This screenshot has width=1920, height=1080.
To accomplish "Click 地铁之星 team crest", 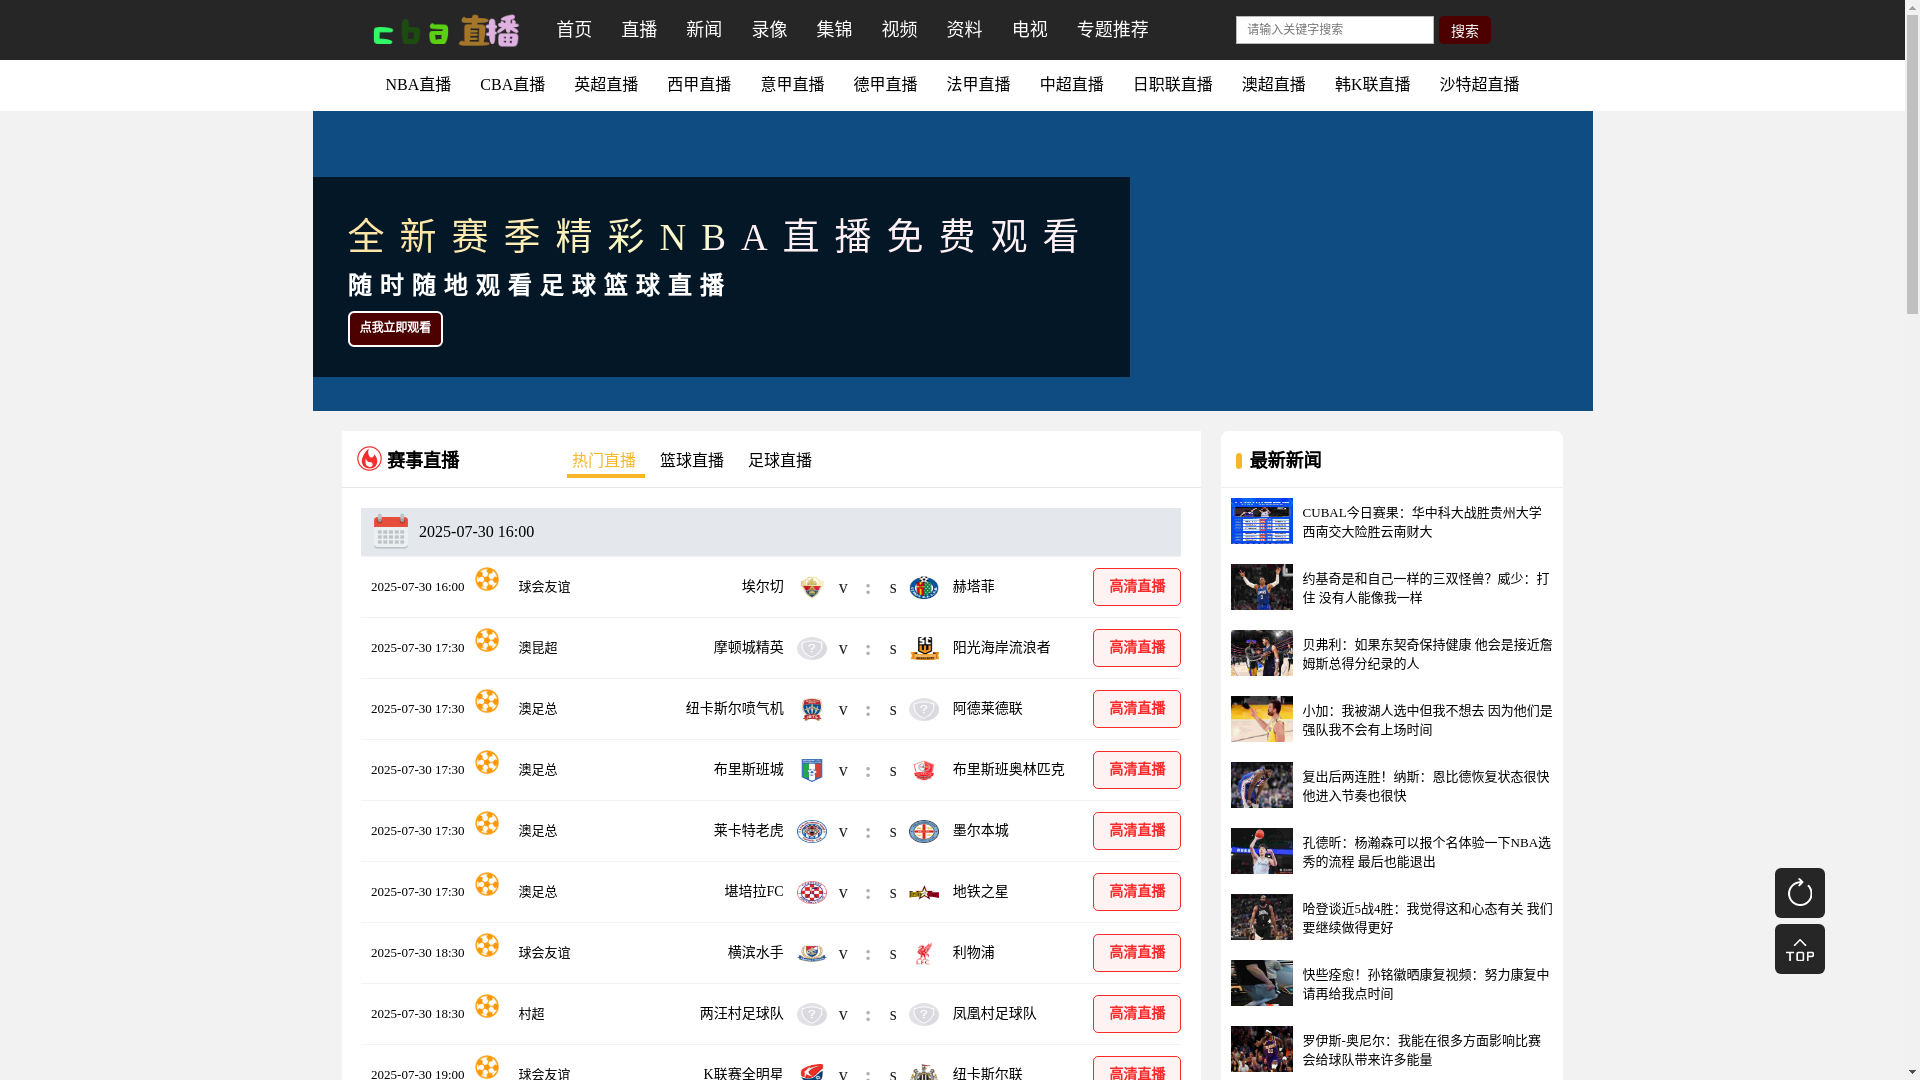I will coord(924,892).
